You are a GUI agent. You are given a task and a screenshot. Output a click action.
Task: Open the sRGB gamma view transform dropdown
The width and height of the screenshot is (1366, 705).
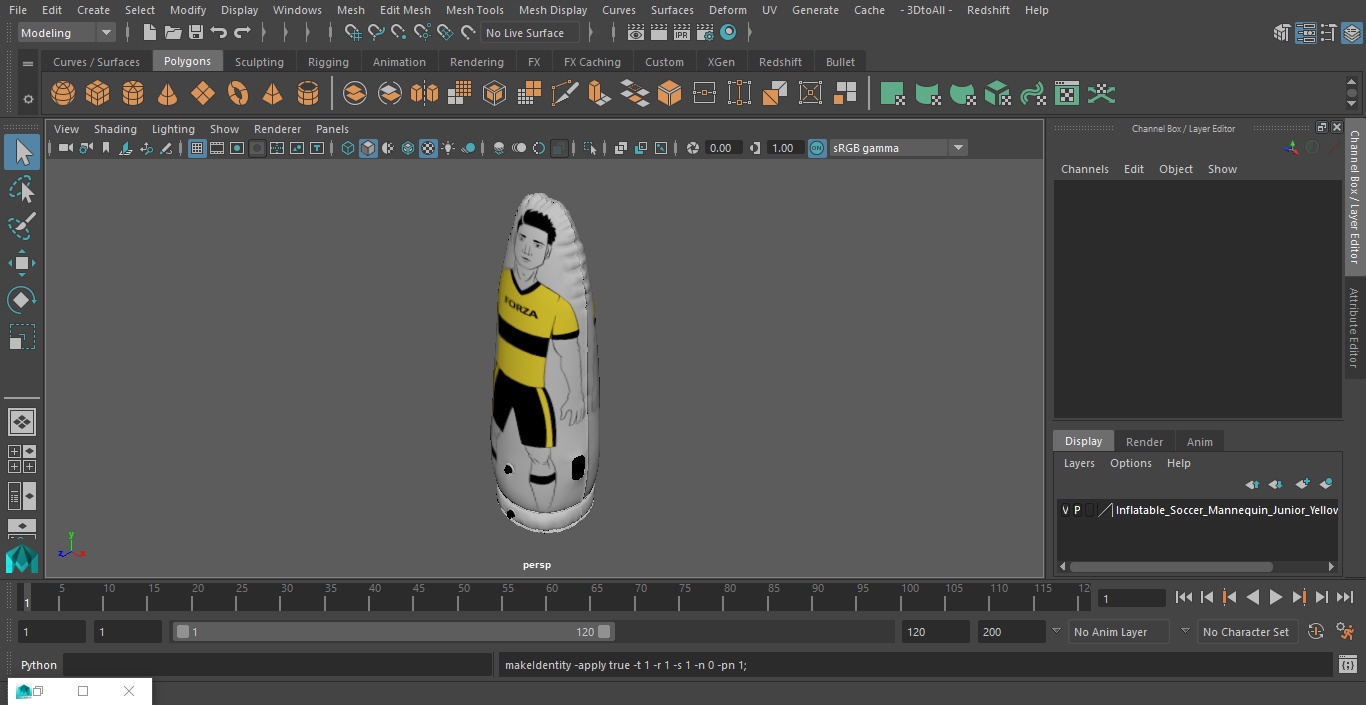(898, 148)
